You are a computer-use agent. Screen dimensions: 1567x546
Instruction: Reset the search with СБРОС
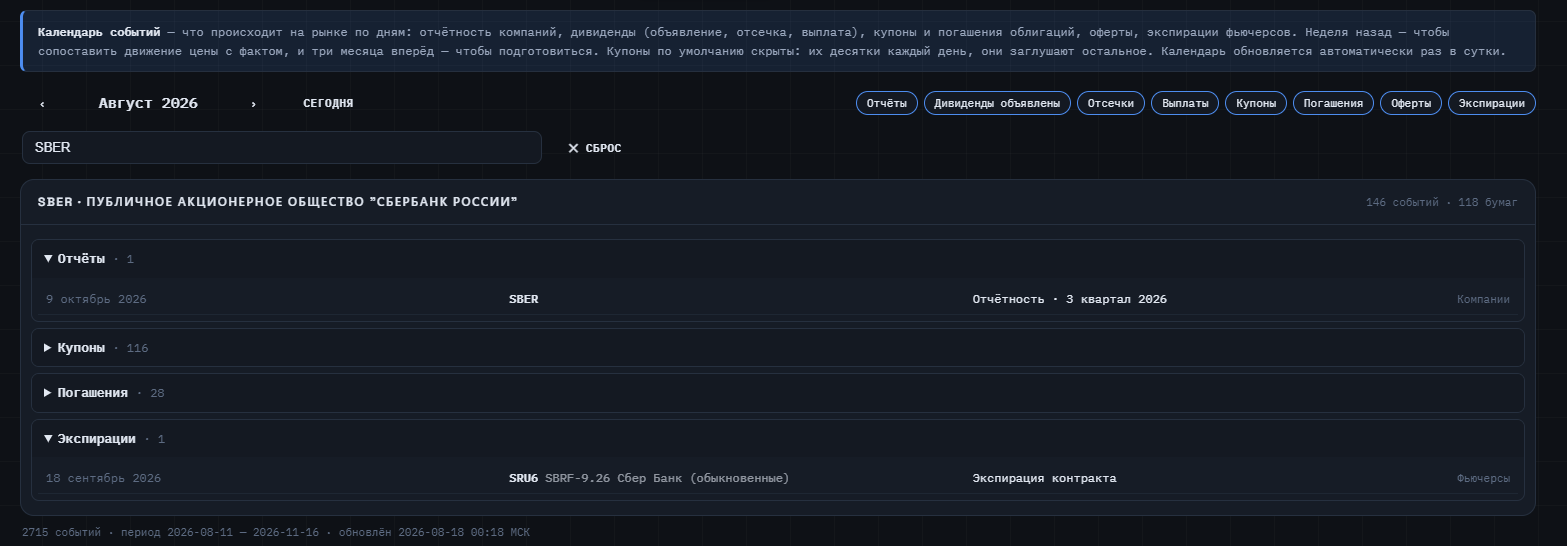tap(594, 148)
